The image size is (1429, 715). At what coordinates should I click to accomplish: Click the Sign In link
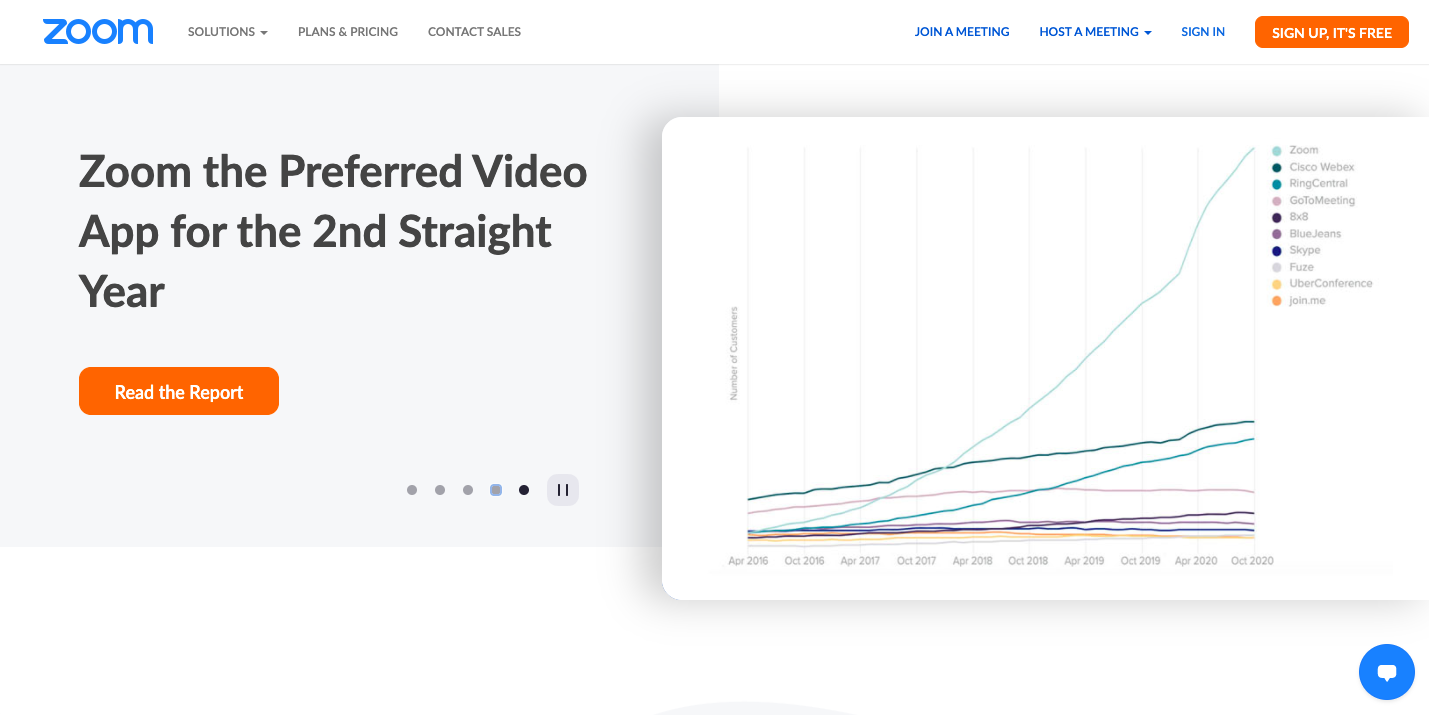pos(1203,32)
